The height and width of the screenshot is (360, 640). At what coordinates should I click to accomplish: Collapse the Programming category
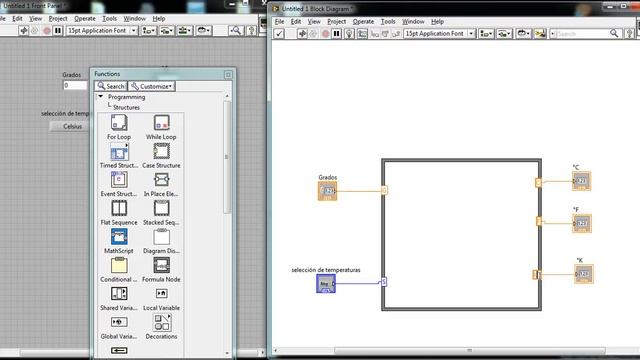point(100,97)
